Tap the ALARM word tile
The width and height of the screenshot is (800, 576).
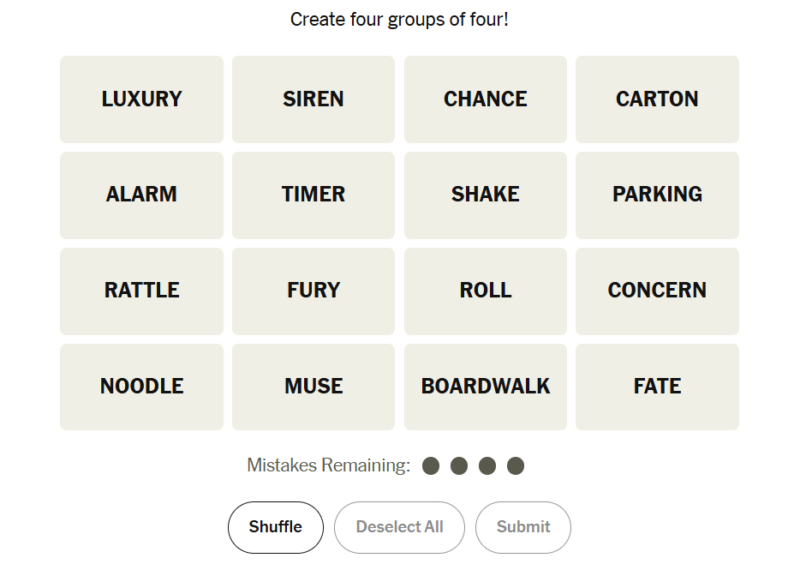coord(142,195)
